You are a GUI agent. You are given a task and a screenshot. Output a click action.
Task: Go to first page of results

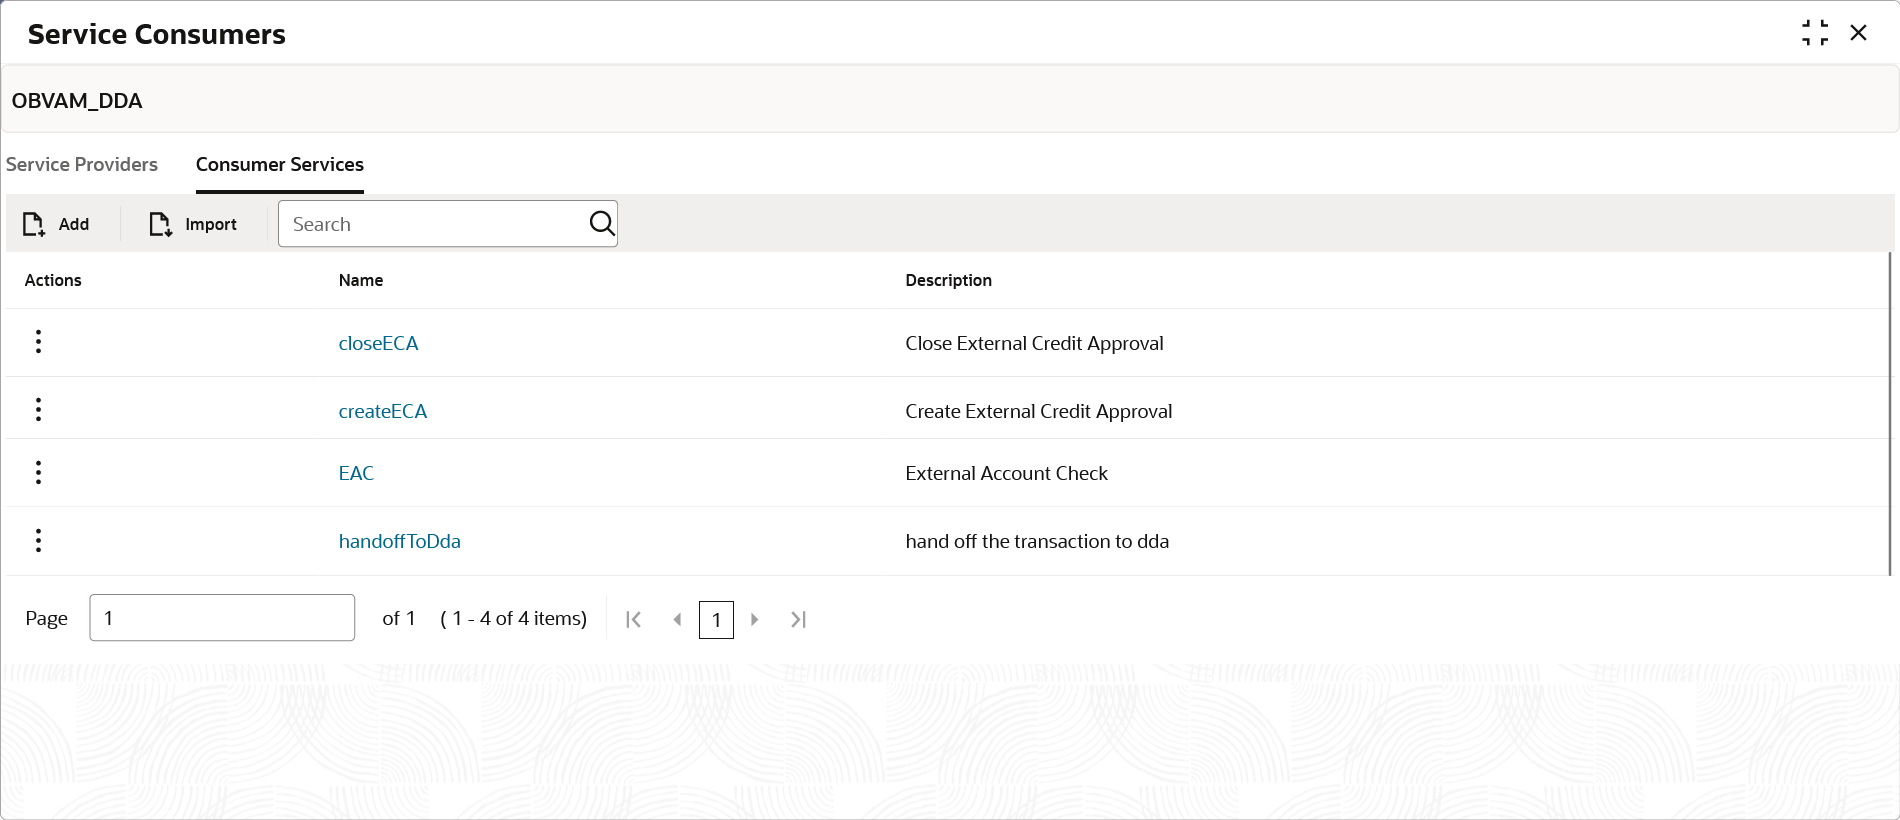pos(633,620)
